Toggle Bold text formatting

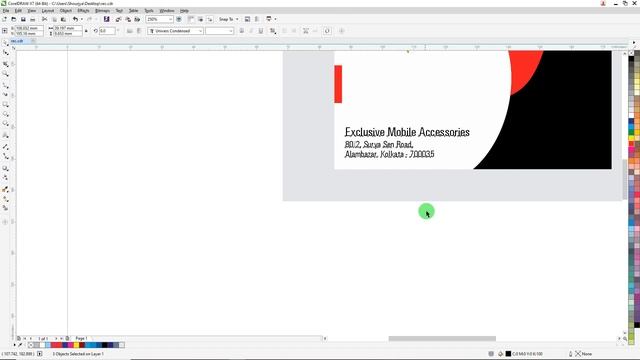(242, 31)
